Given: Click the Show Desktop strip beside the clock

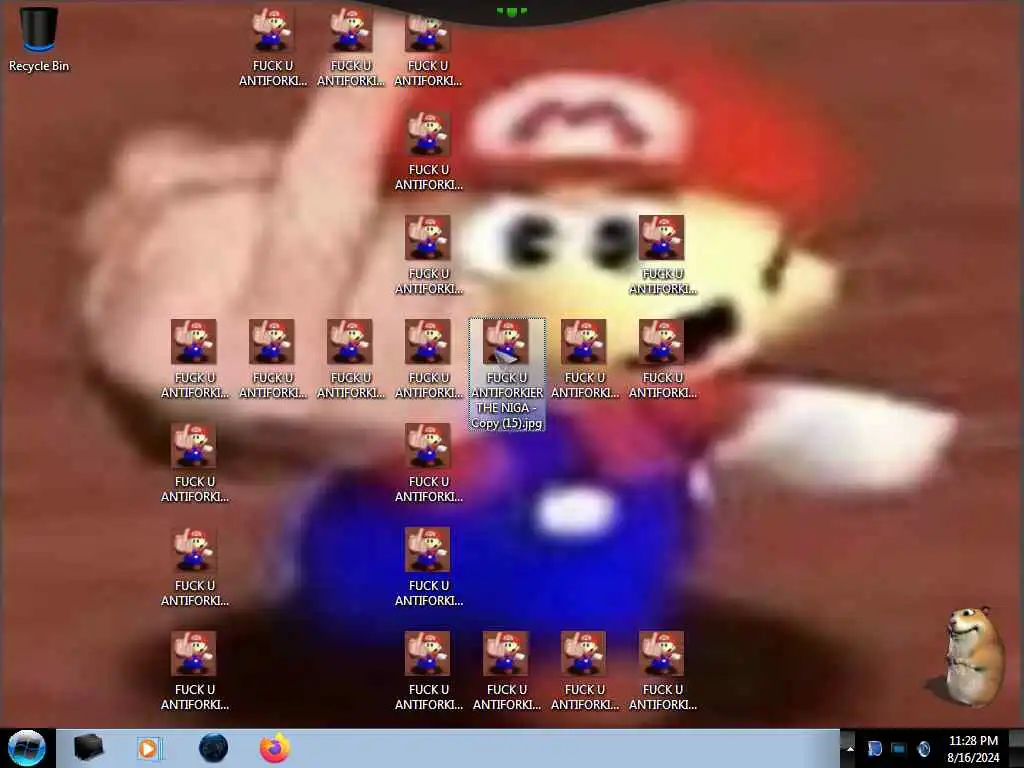Looking at the screenshot, I should [1016, 748].
